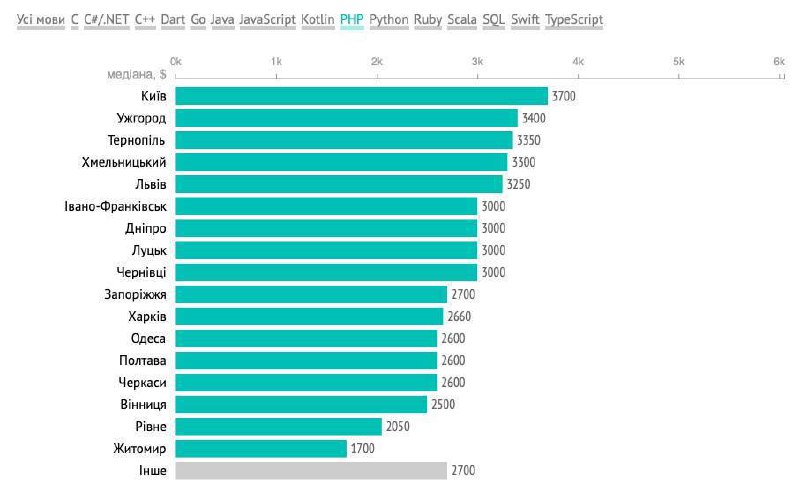Select the gray Інше bar
Image resolution: width=800 pixels, height=491 pixels.
311,471
